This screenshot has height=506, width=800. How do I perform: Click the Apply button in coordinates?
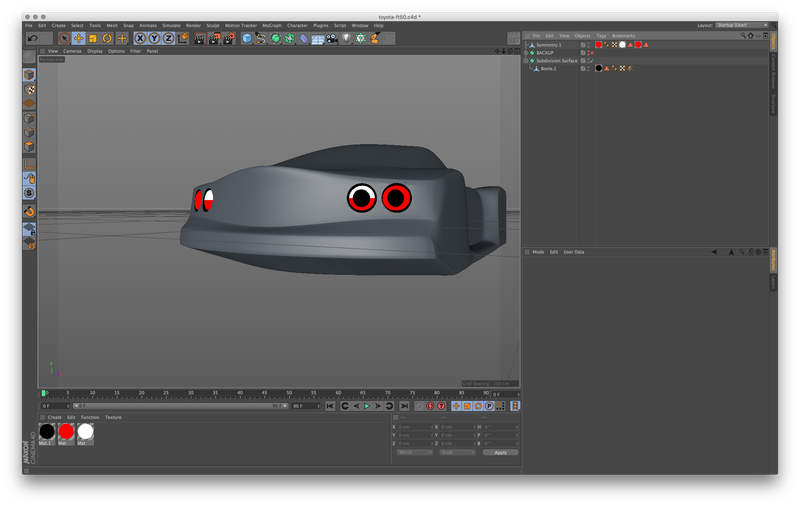click(x=501, y=452)
